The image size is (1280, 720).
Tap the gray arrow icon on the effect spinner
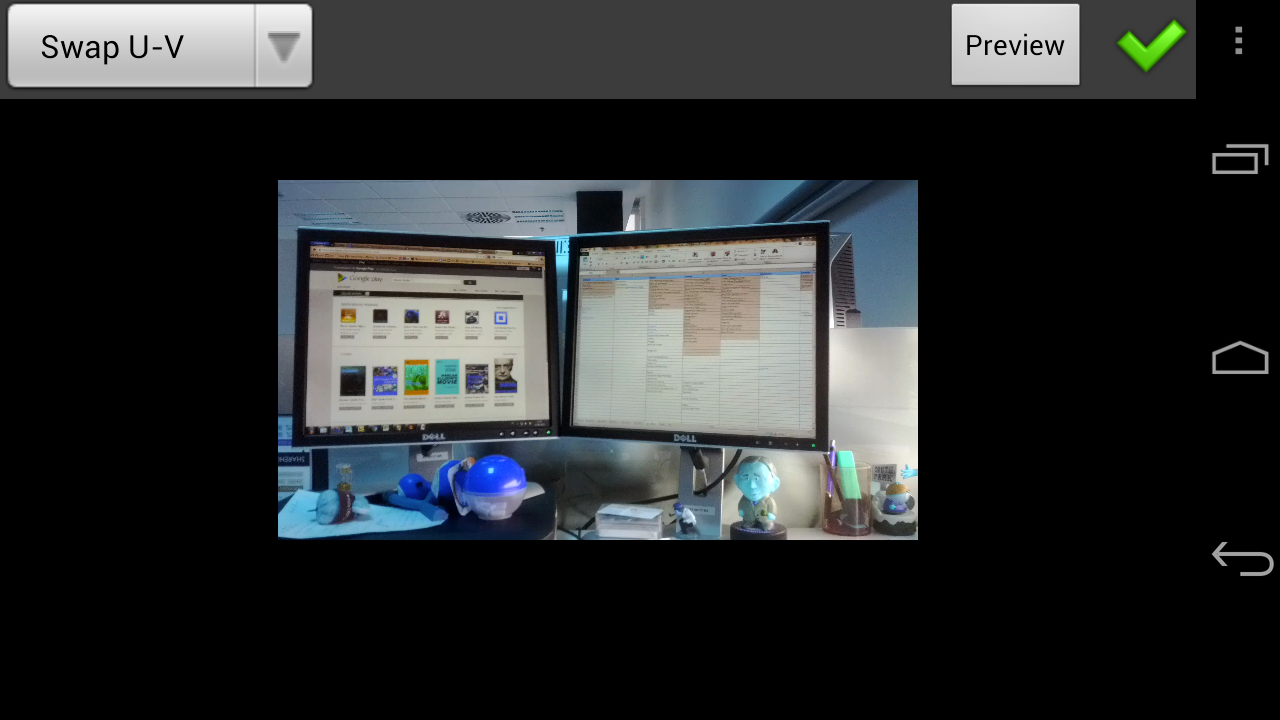[284, 46]
